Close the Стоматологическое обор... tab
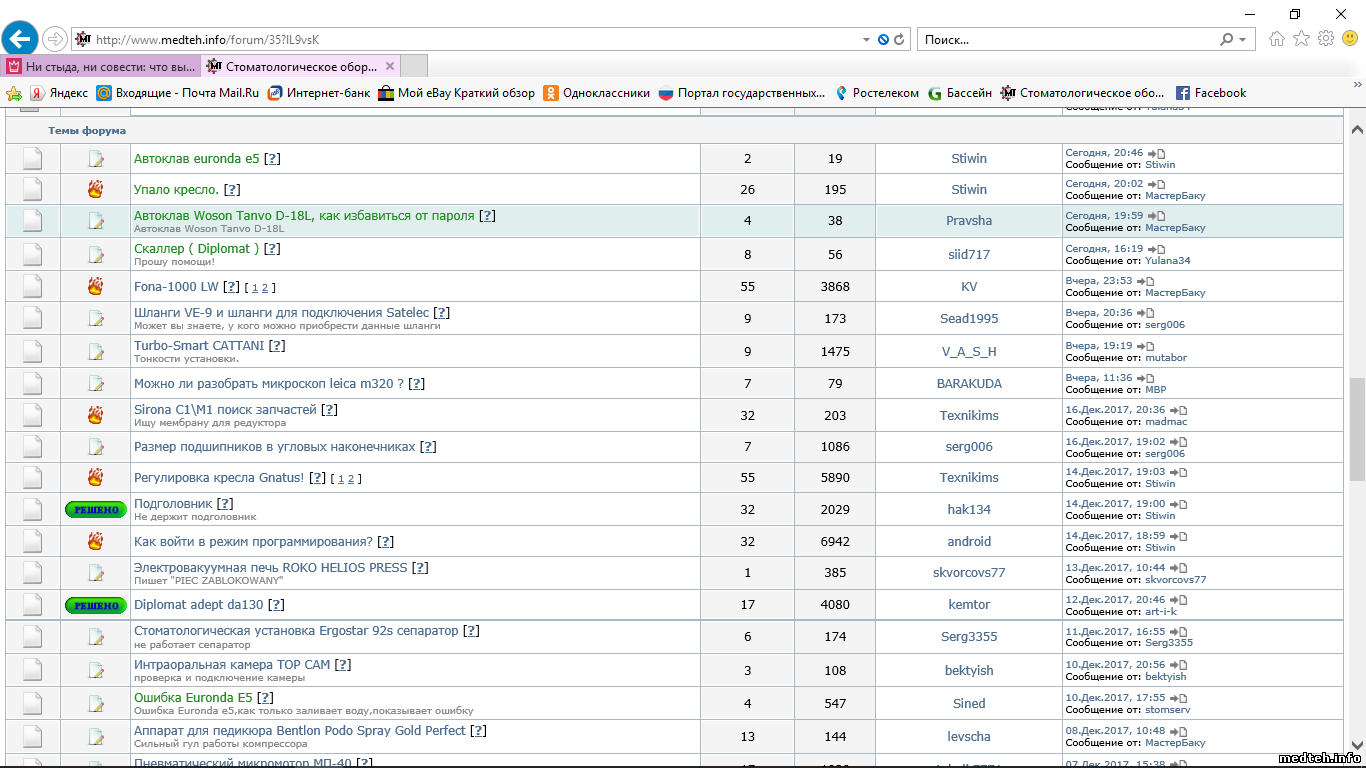 390,67
